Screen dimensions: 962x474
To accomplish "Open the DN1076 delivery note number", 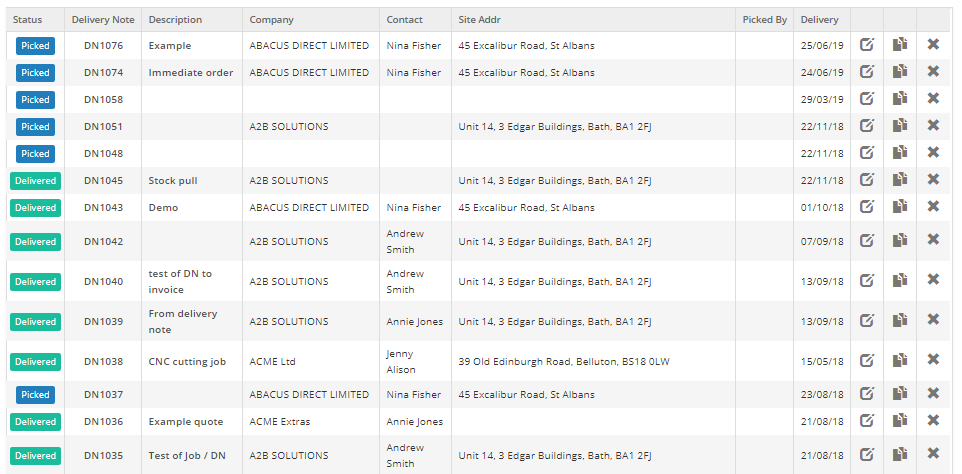I will (103, 46).
